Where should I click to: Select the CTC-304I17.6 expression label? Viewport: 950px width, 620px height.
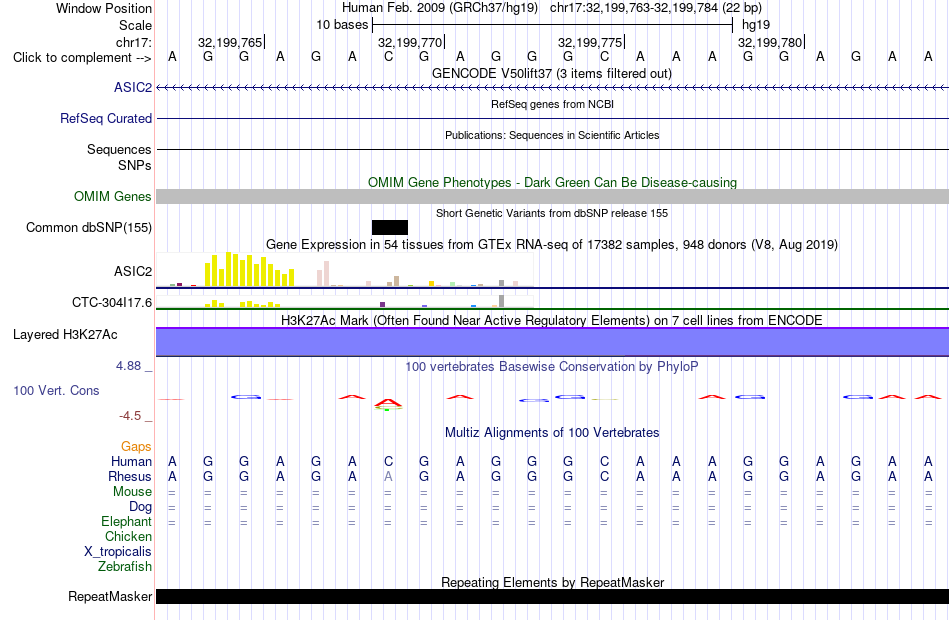112,302
